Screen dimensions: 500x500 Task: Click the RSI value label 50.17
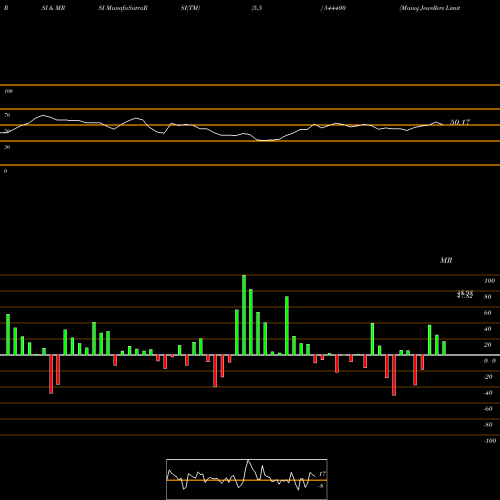point(460,122)
